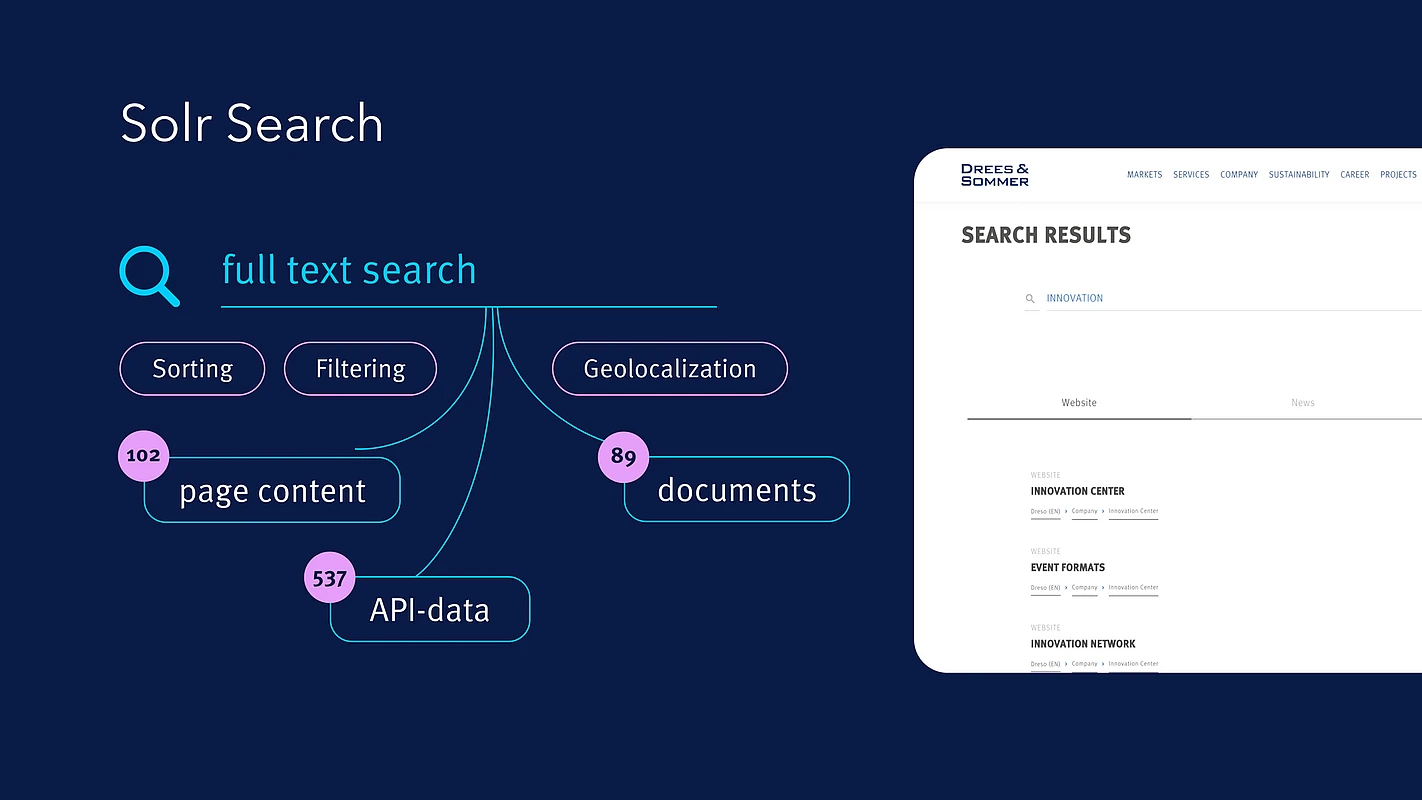1422x800 pixels.
Task: Click the Drees & Sommer logo
Action: (996, 174)
